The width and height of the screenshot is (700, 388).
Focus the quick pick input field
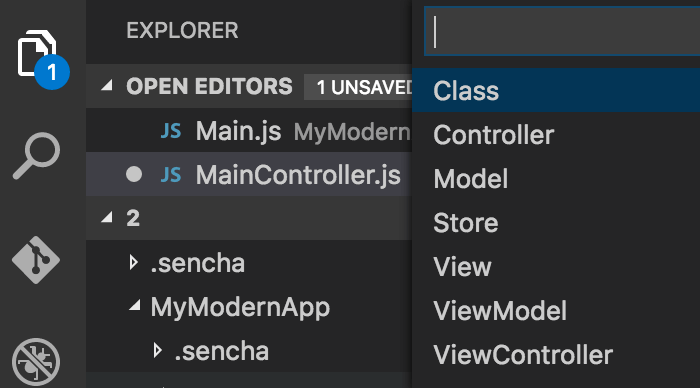[x=562, y=32]
